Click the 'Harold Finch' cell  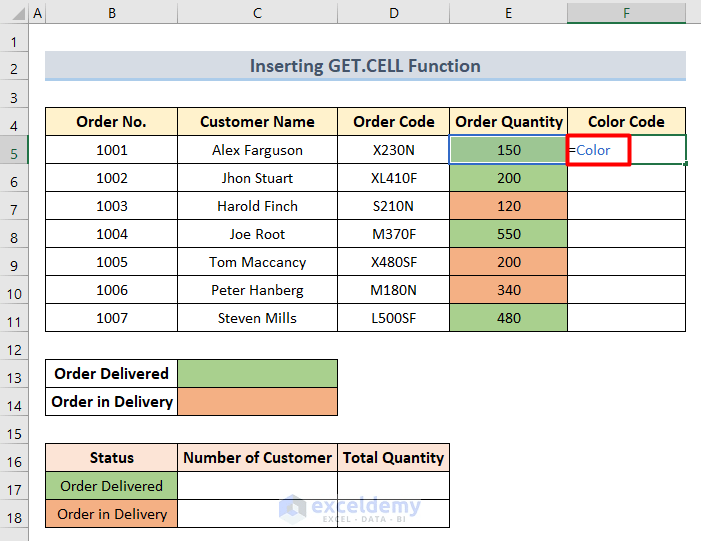click(257, 206)
